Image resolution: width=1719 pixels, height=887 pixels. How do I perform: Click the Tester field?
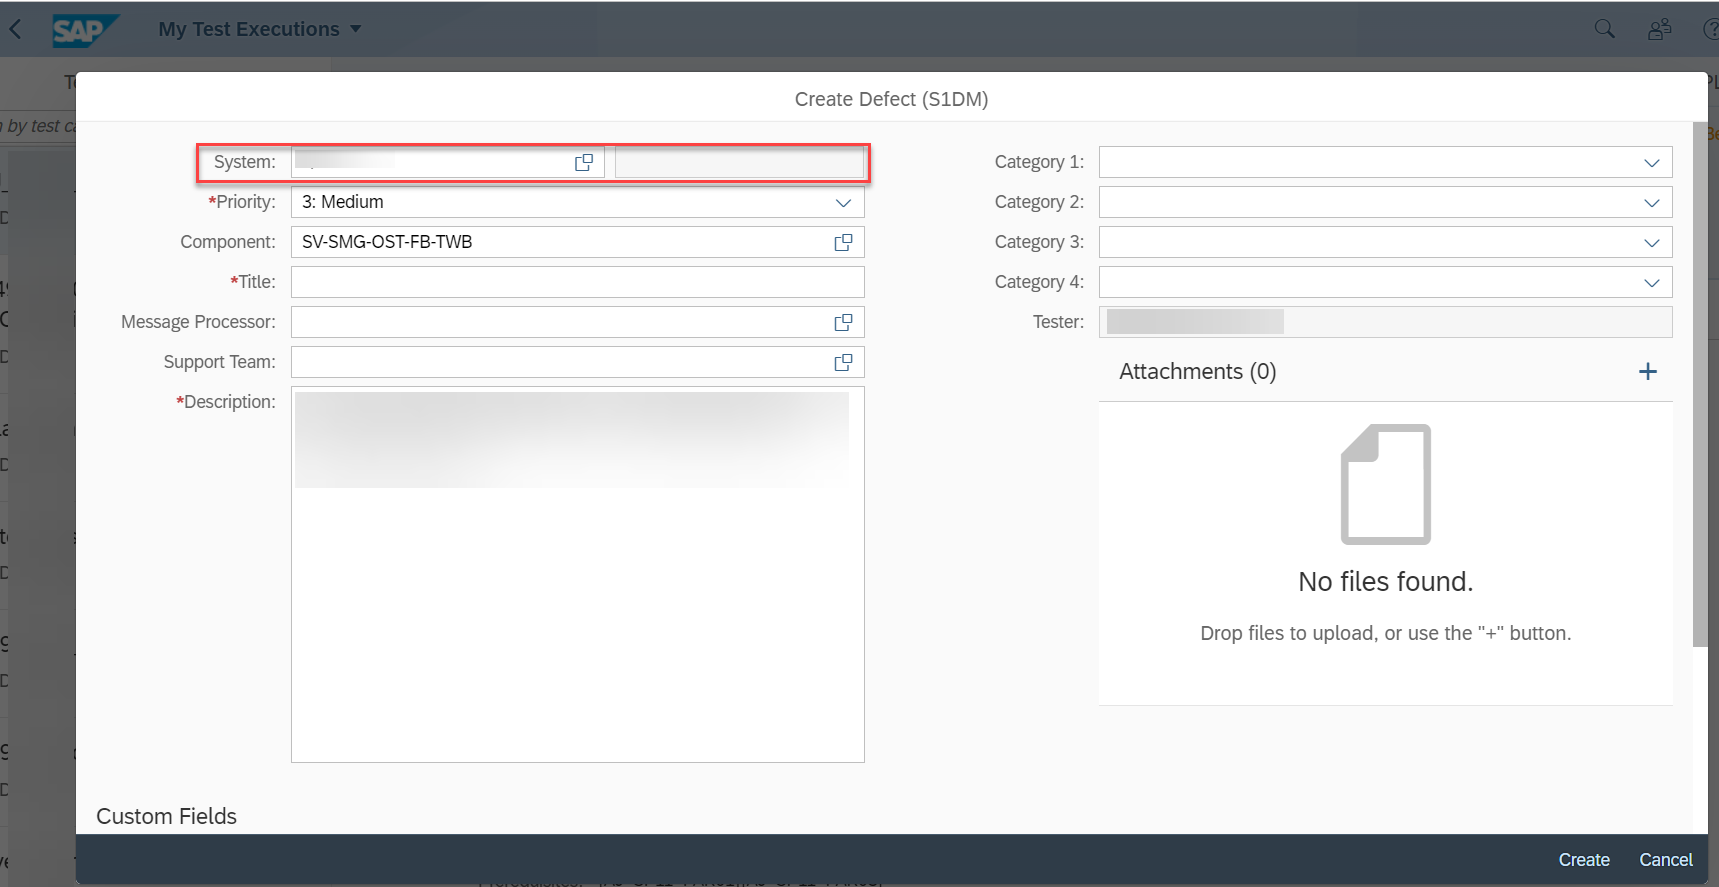click(x=1386, y=322)
